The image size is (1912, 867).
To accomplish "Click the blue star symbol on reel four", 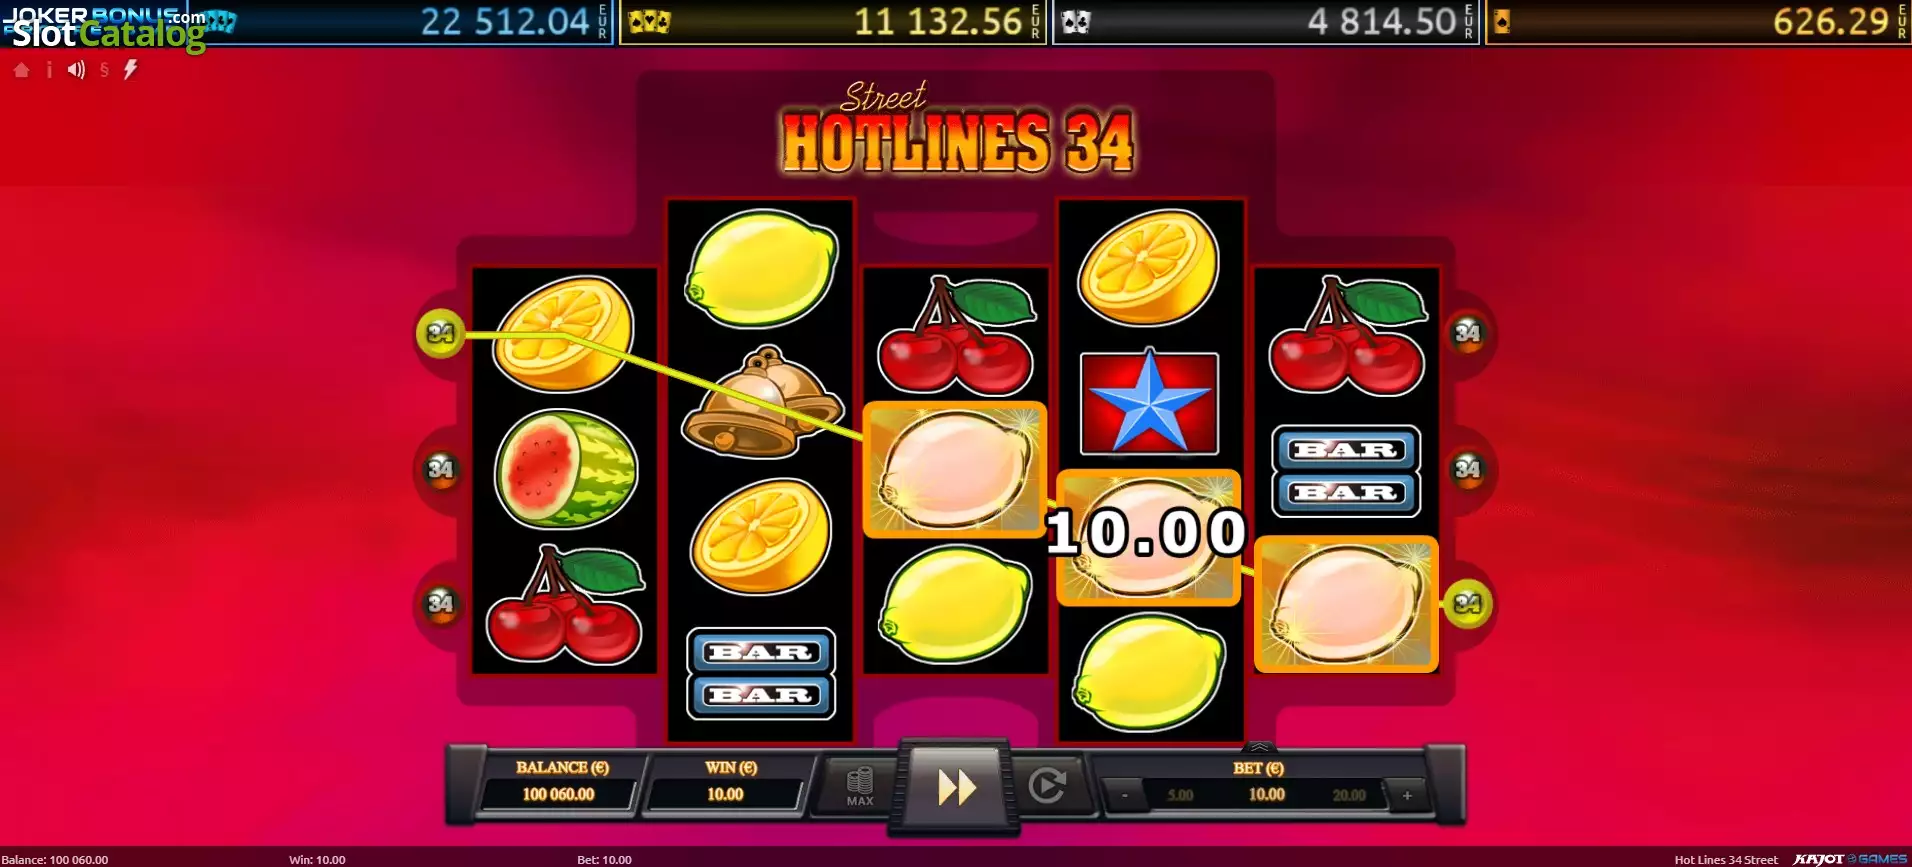I will (x=1149, y=402).
